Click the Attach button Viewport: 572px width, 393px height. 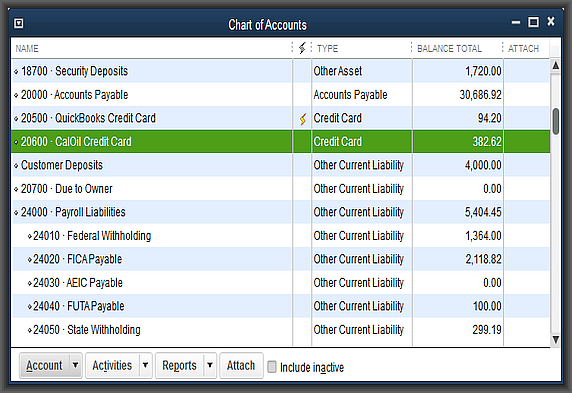(x=241, y=365)
